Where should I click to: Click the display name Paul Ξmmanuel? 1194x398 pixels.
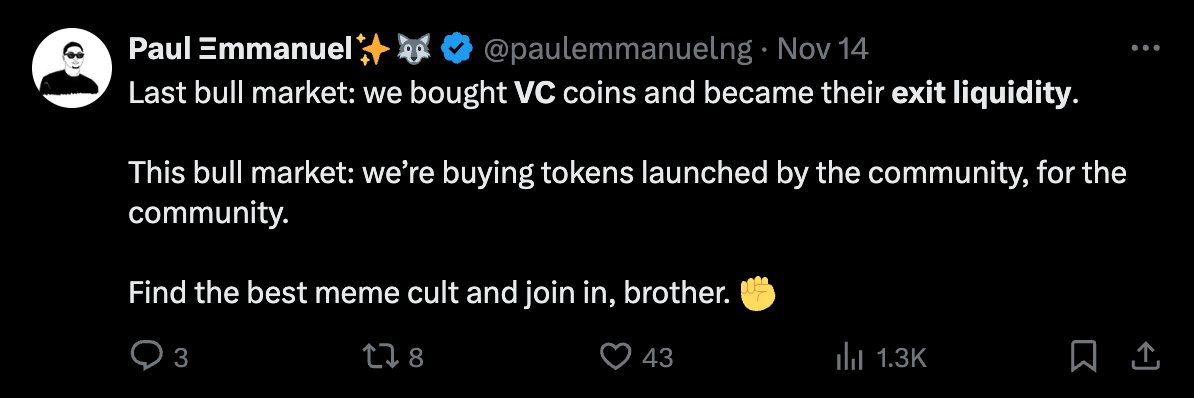(243, 49)
